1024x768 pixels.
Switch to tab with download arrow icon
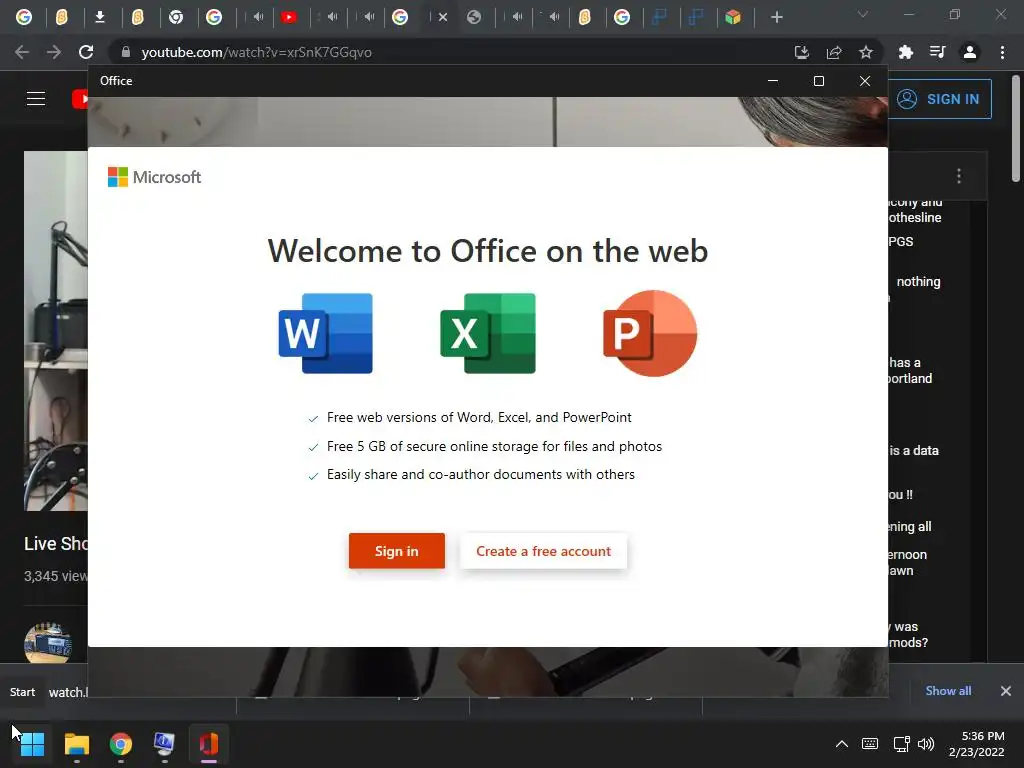tap(99, 17)
